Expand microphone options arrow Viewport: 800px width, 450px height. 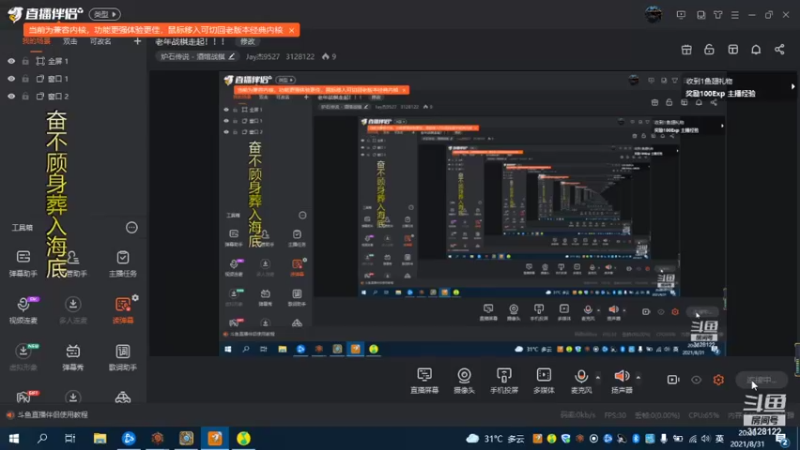click(598, 377)
